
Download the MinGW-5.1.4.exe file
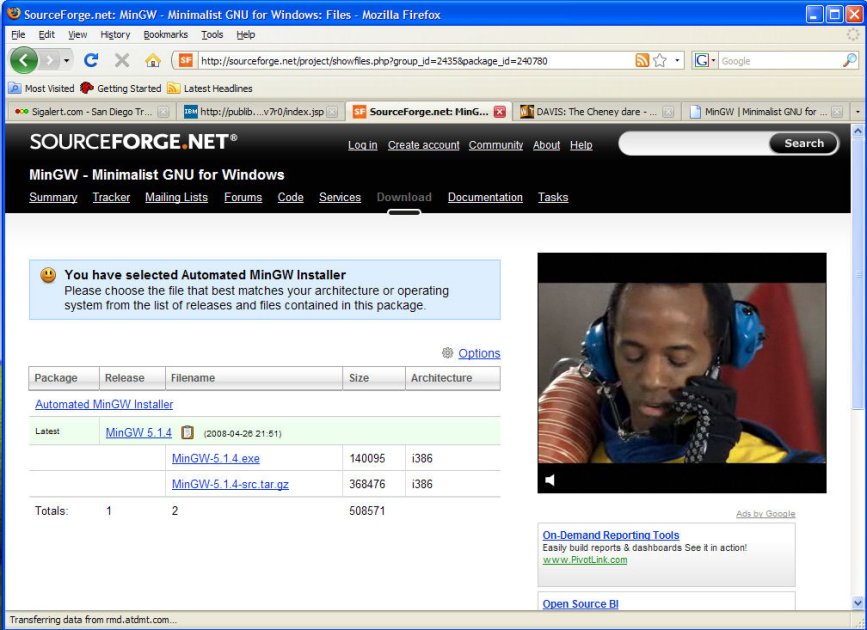pyautogui.click(x=215, y=458)
